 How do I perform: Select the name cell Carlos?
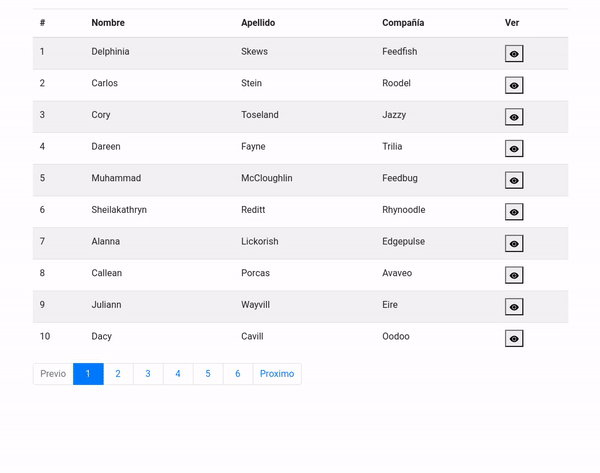(x=104, y=83)
